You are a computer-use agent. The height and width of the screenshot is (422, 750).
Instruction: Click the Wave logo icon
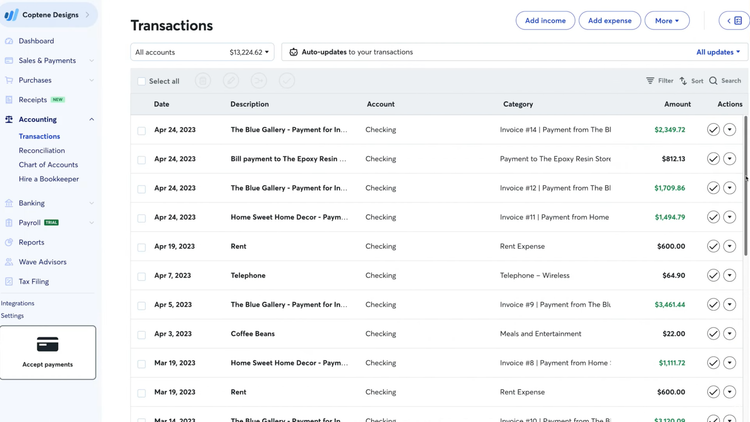coord(11,15)
